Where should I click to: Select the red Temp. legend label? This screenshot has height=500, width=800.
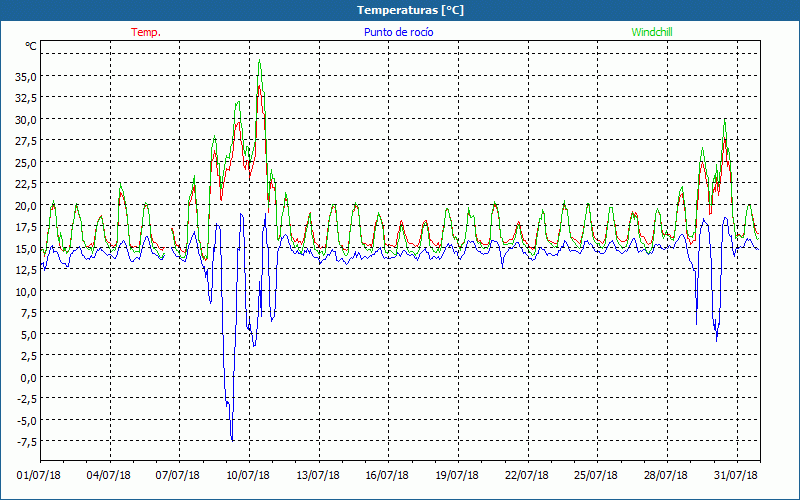pos(146,32)
